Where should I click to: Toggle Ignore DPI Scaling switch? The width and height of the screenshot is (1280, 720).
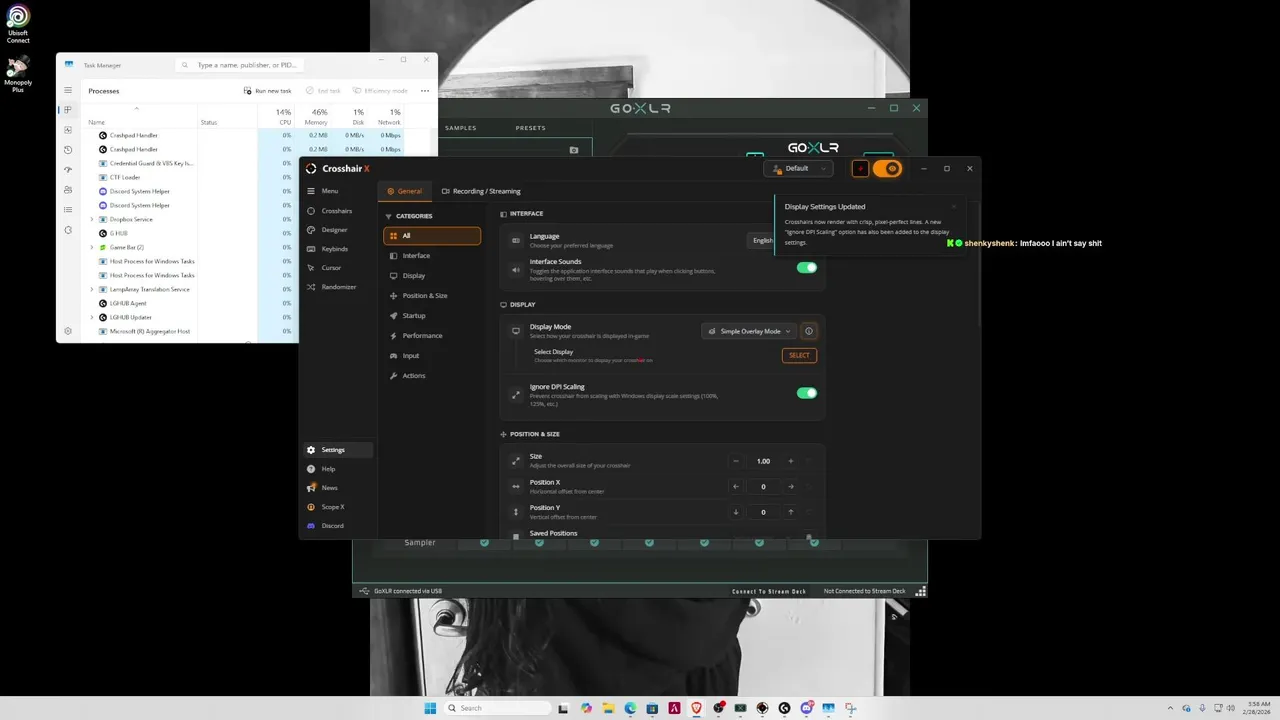pos(806,393)
